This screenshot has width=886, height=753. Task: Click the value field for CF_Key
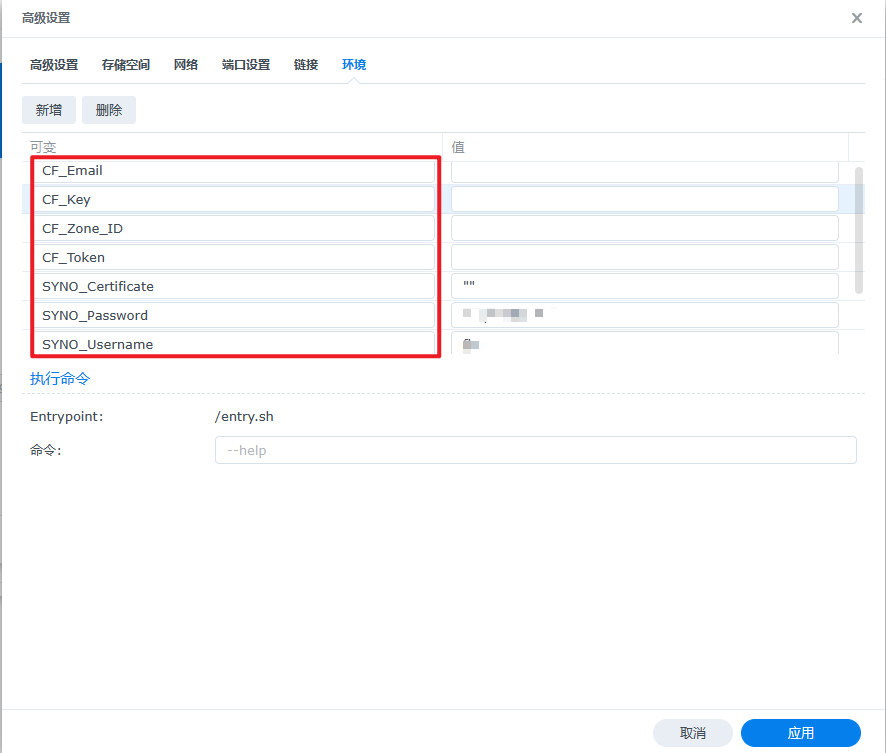645,199
